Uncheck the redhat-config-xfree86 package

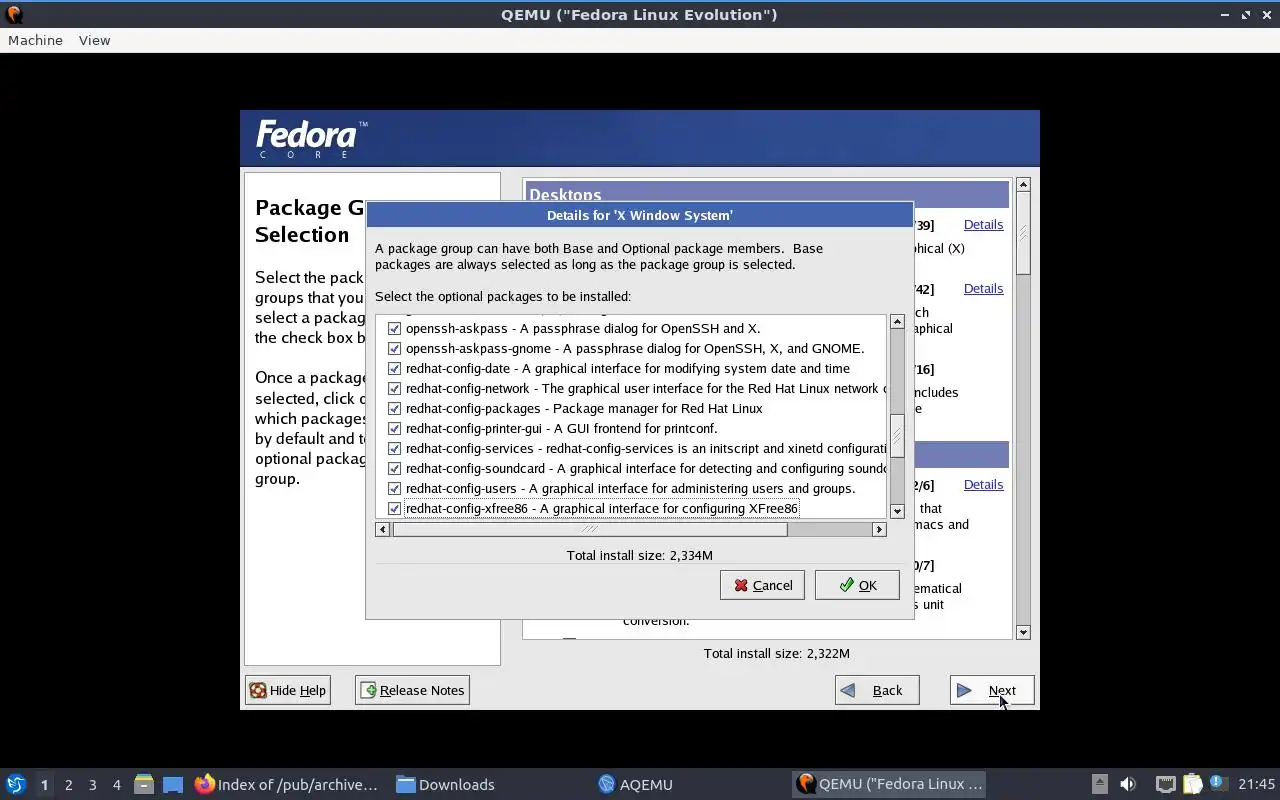click(x=394, y=508)
